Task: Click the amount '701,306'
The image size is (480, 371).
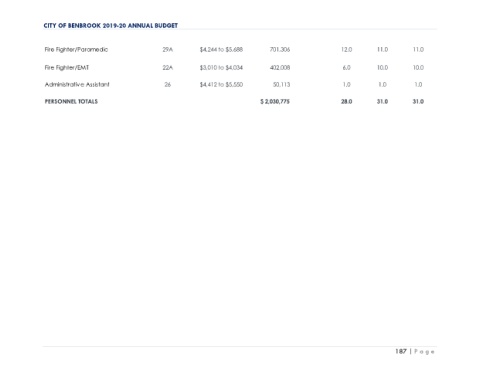Action: (280, 50)
